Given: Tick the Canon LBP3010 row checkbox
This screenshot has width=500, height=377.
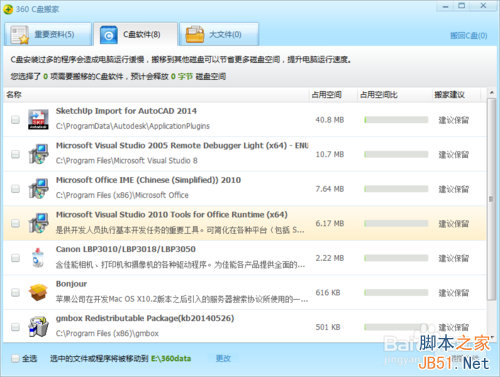Looking at the screenshot, I should coord(15,258).
